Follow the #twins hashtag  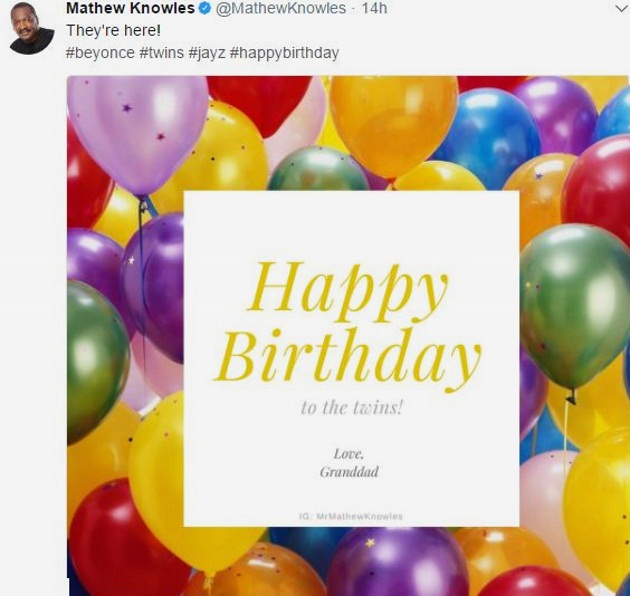[x=162, y=53]
